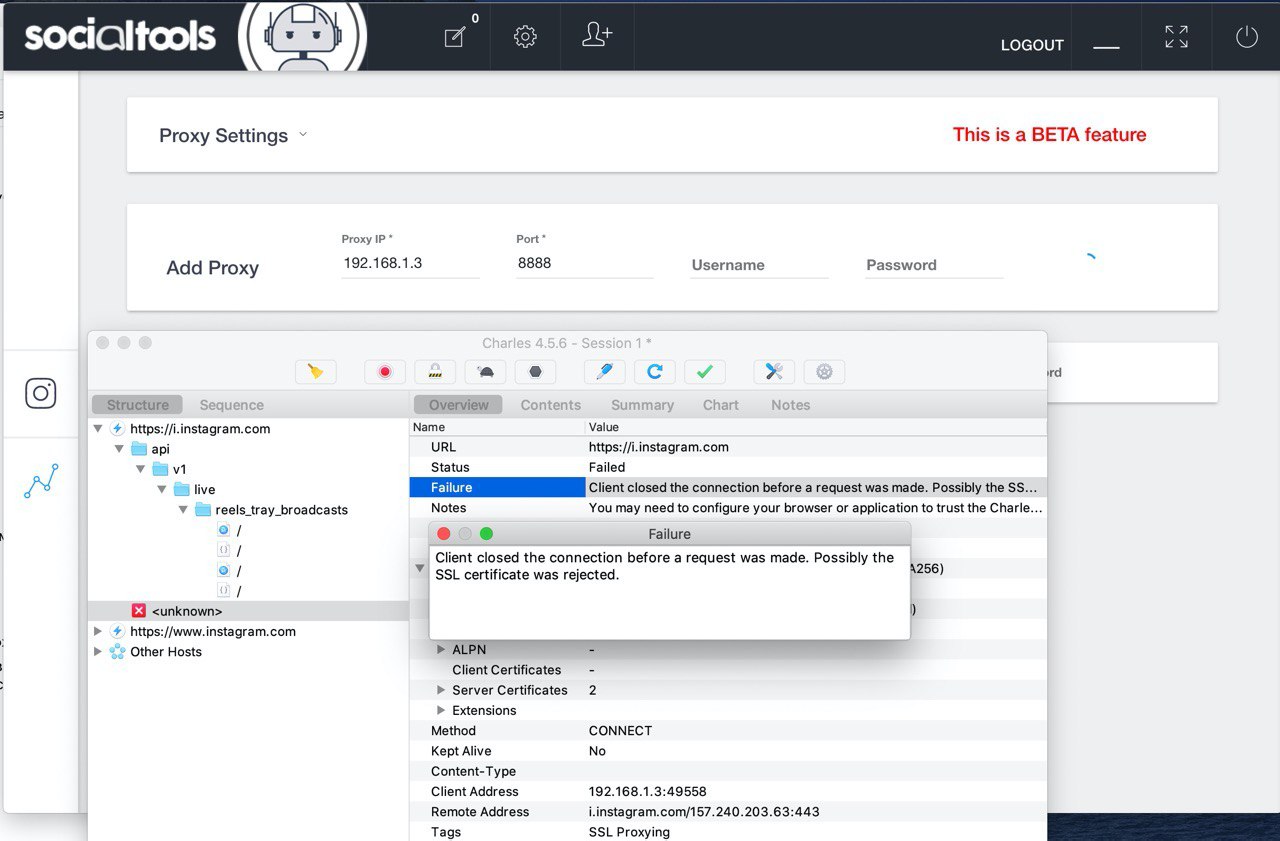
Task: Open the Summary tab
Action: (x=642, y=405)
